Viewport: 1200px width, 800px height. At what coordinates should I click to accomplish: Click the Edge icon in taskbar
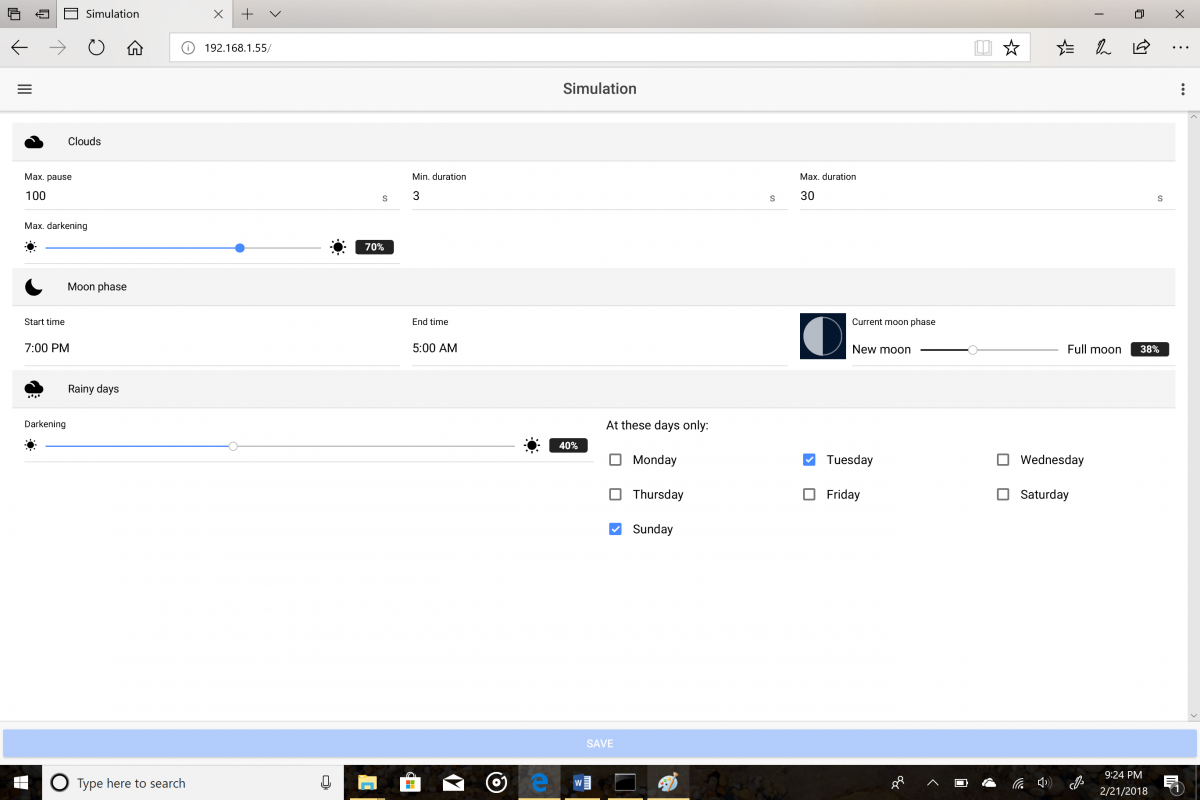point(539,783)
